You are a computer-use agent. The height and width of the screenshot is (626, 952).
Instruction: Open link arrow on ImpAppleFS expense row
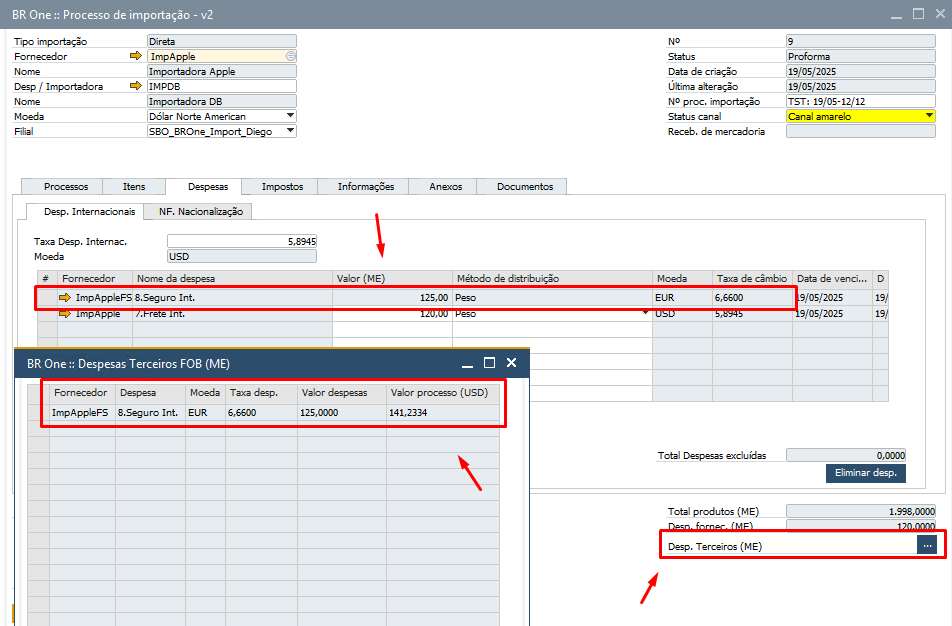pyautogui.click(x=65, y=298)
